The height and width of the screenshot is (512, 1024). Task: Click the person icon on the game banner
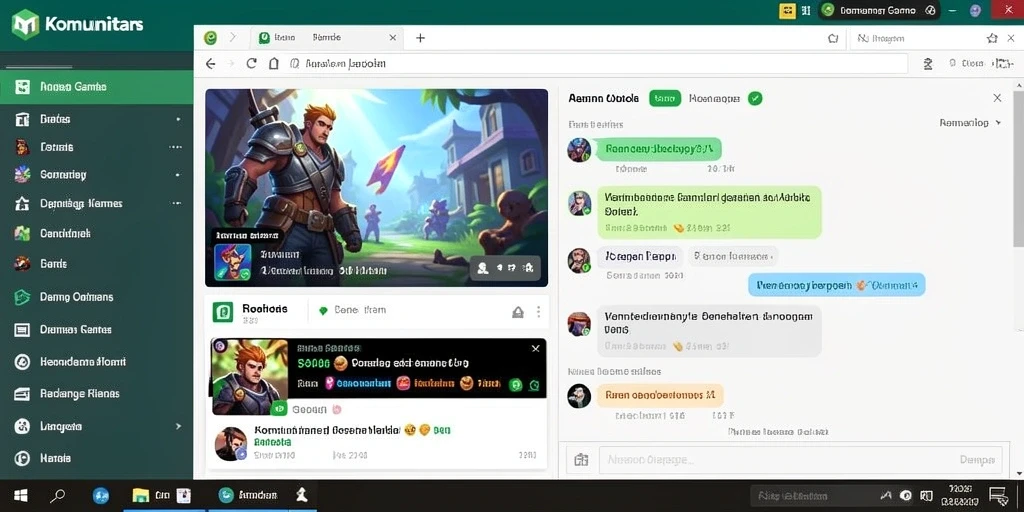[x=483, y=268]
